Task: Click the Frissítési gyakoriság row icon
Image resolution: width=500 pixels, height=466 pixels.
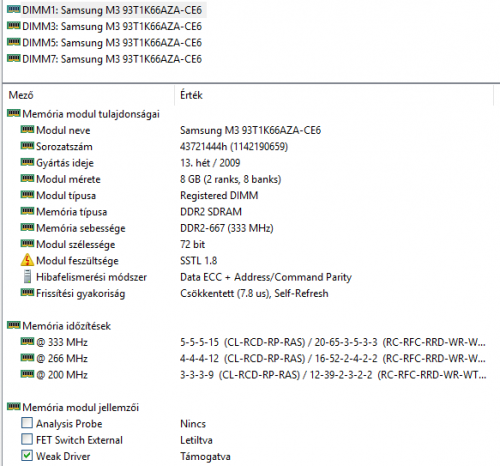Action: click(x=27, y=293)
